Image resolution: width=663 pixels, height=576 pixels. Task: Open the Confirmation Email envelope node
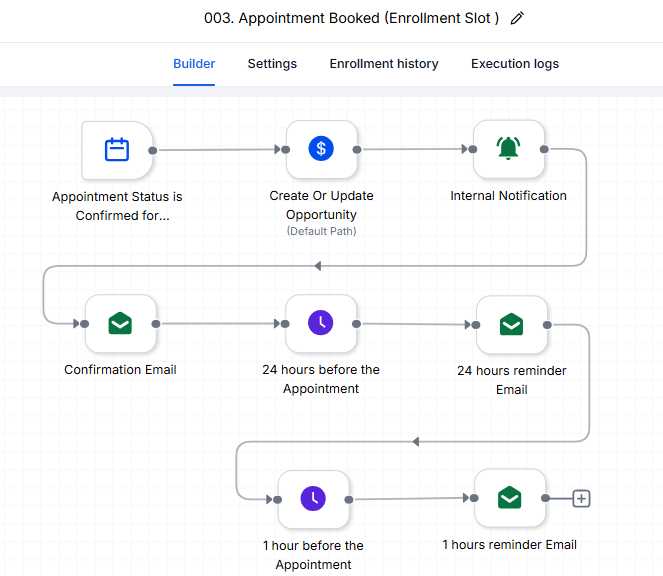(121, 324)
